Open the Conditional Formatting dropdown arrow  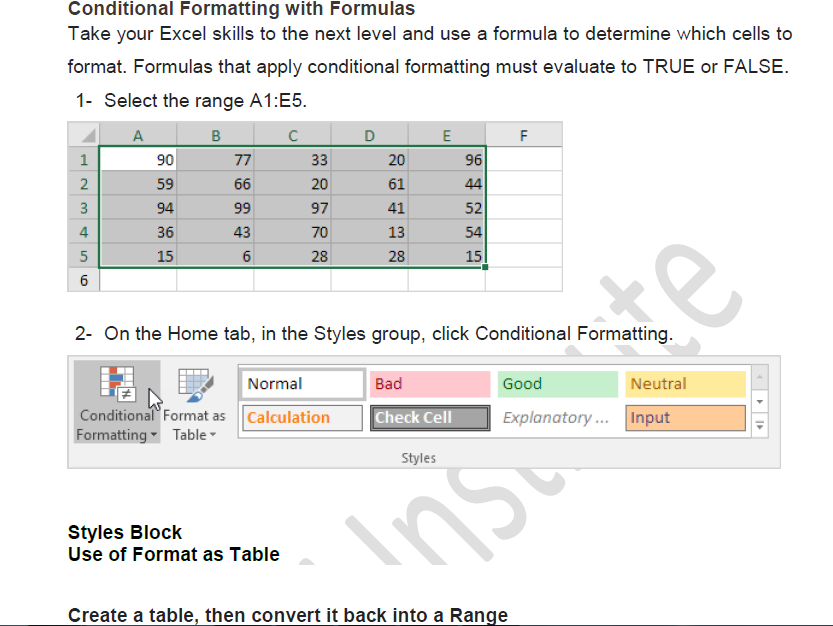click(x=154, y=435)
